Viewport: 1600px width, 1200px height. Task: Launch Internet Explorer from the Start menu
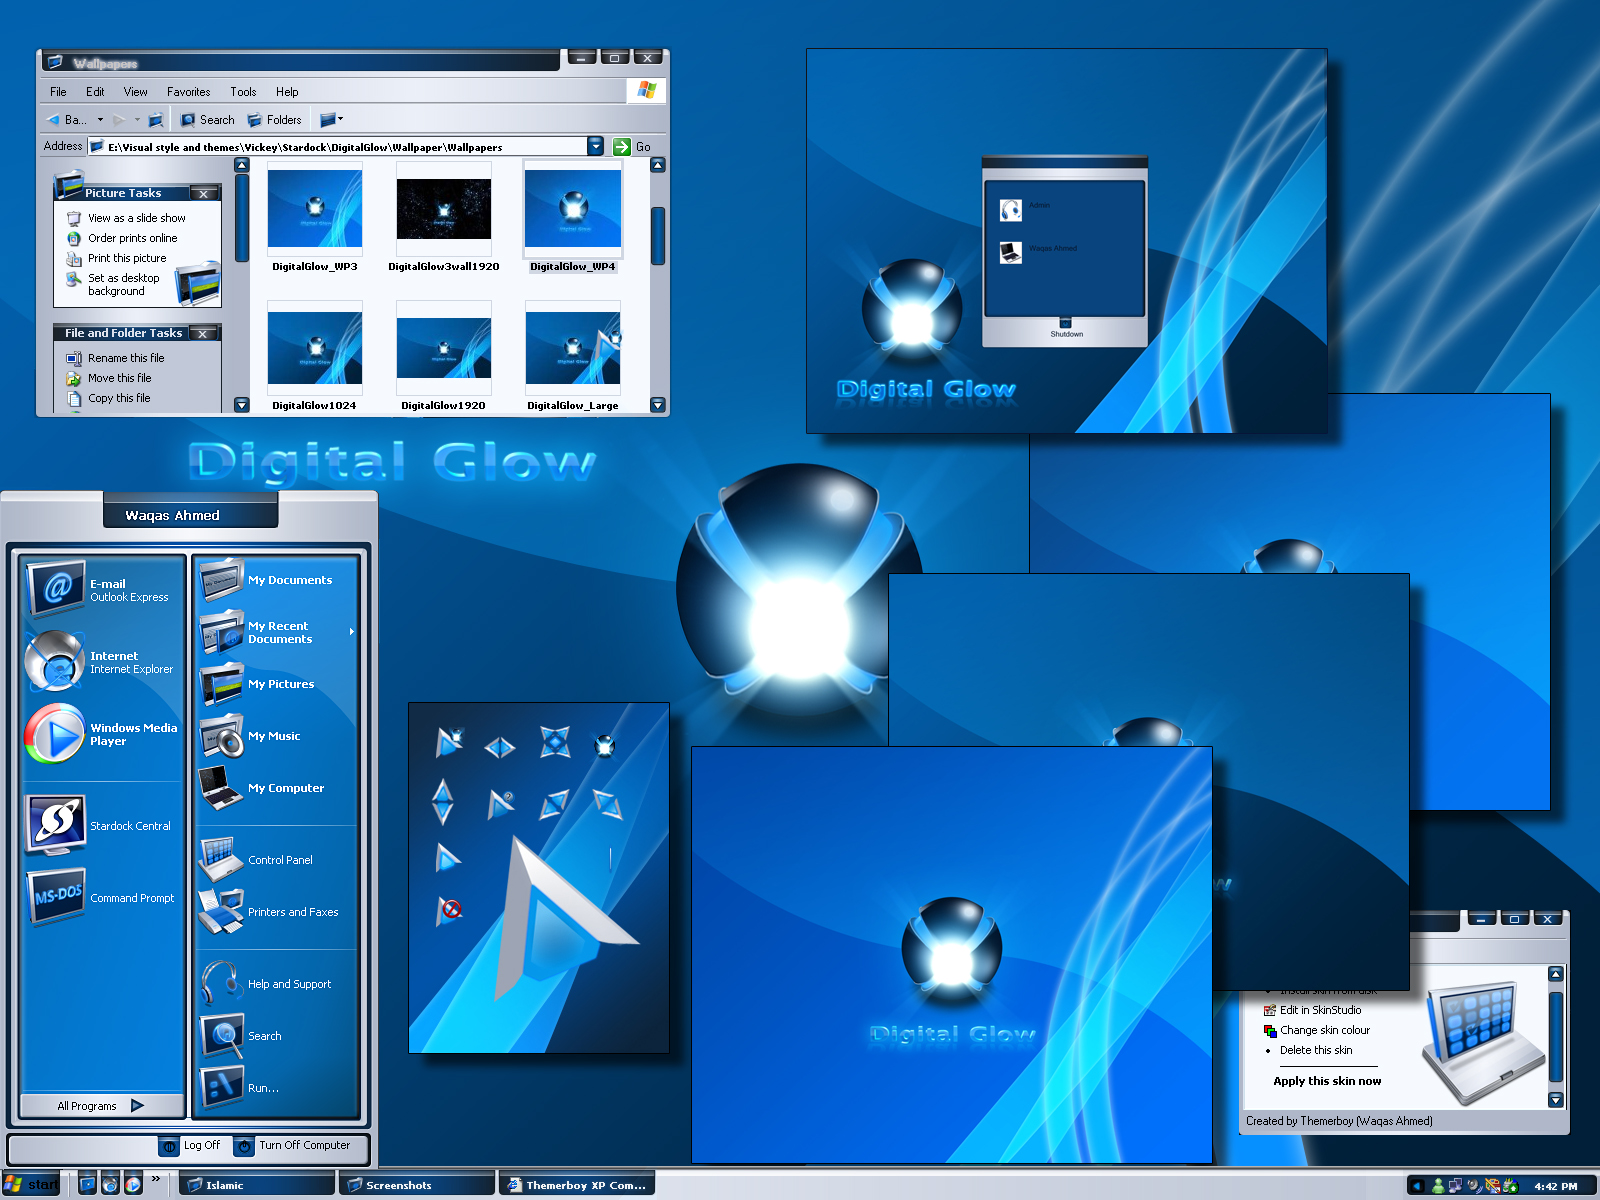102,662
